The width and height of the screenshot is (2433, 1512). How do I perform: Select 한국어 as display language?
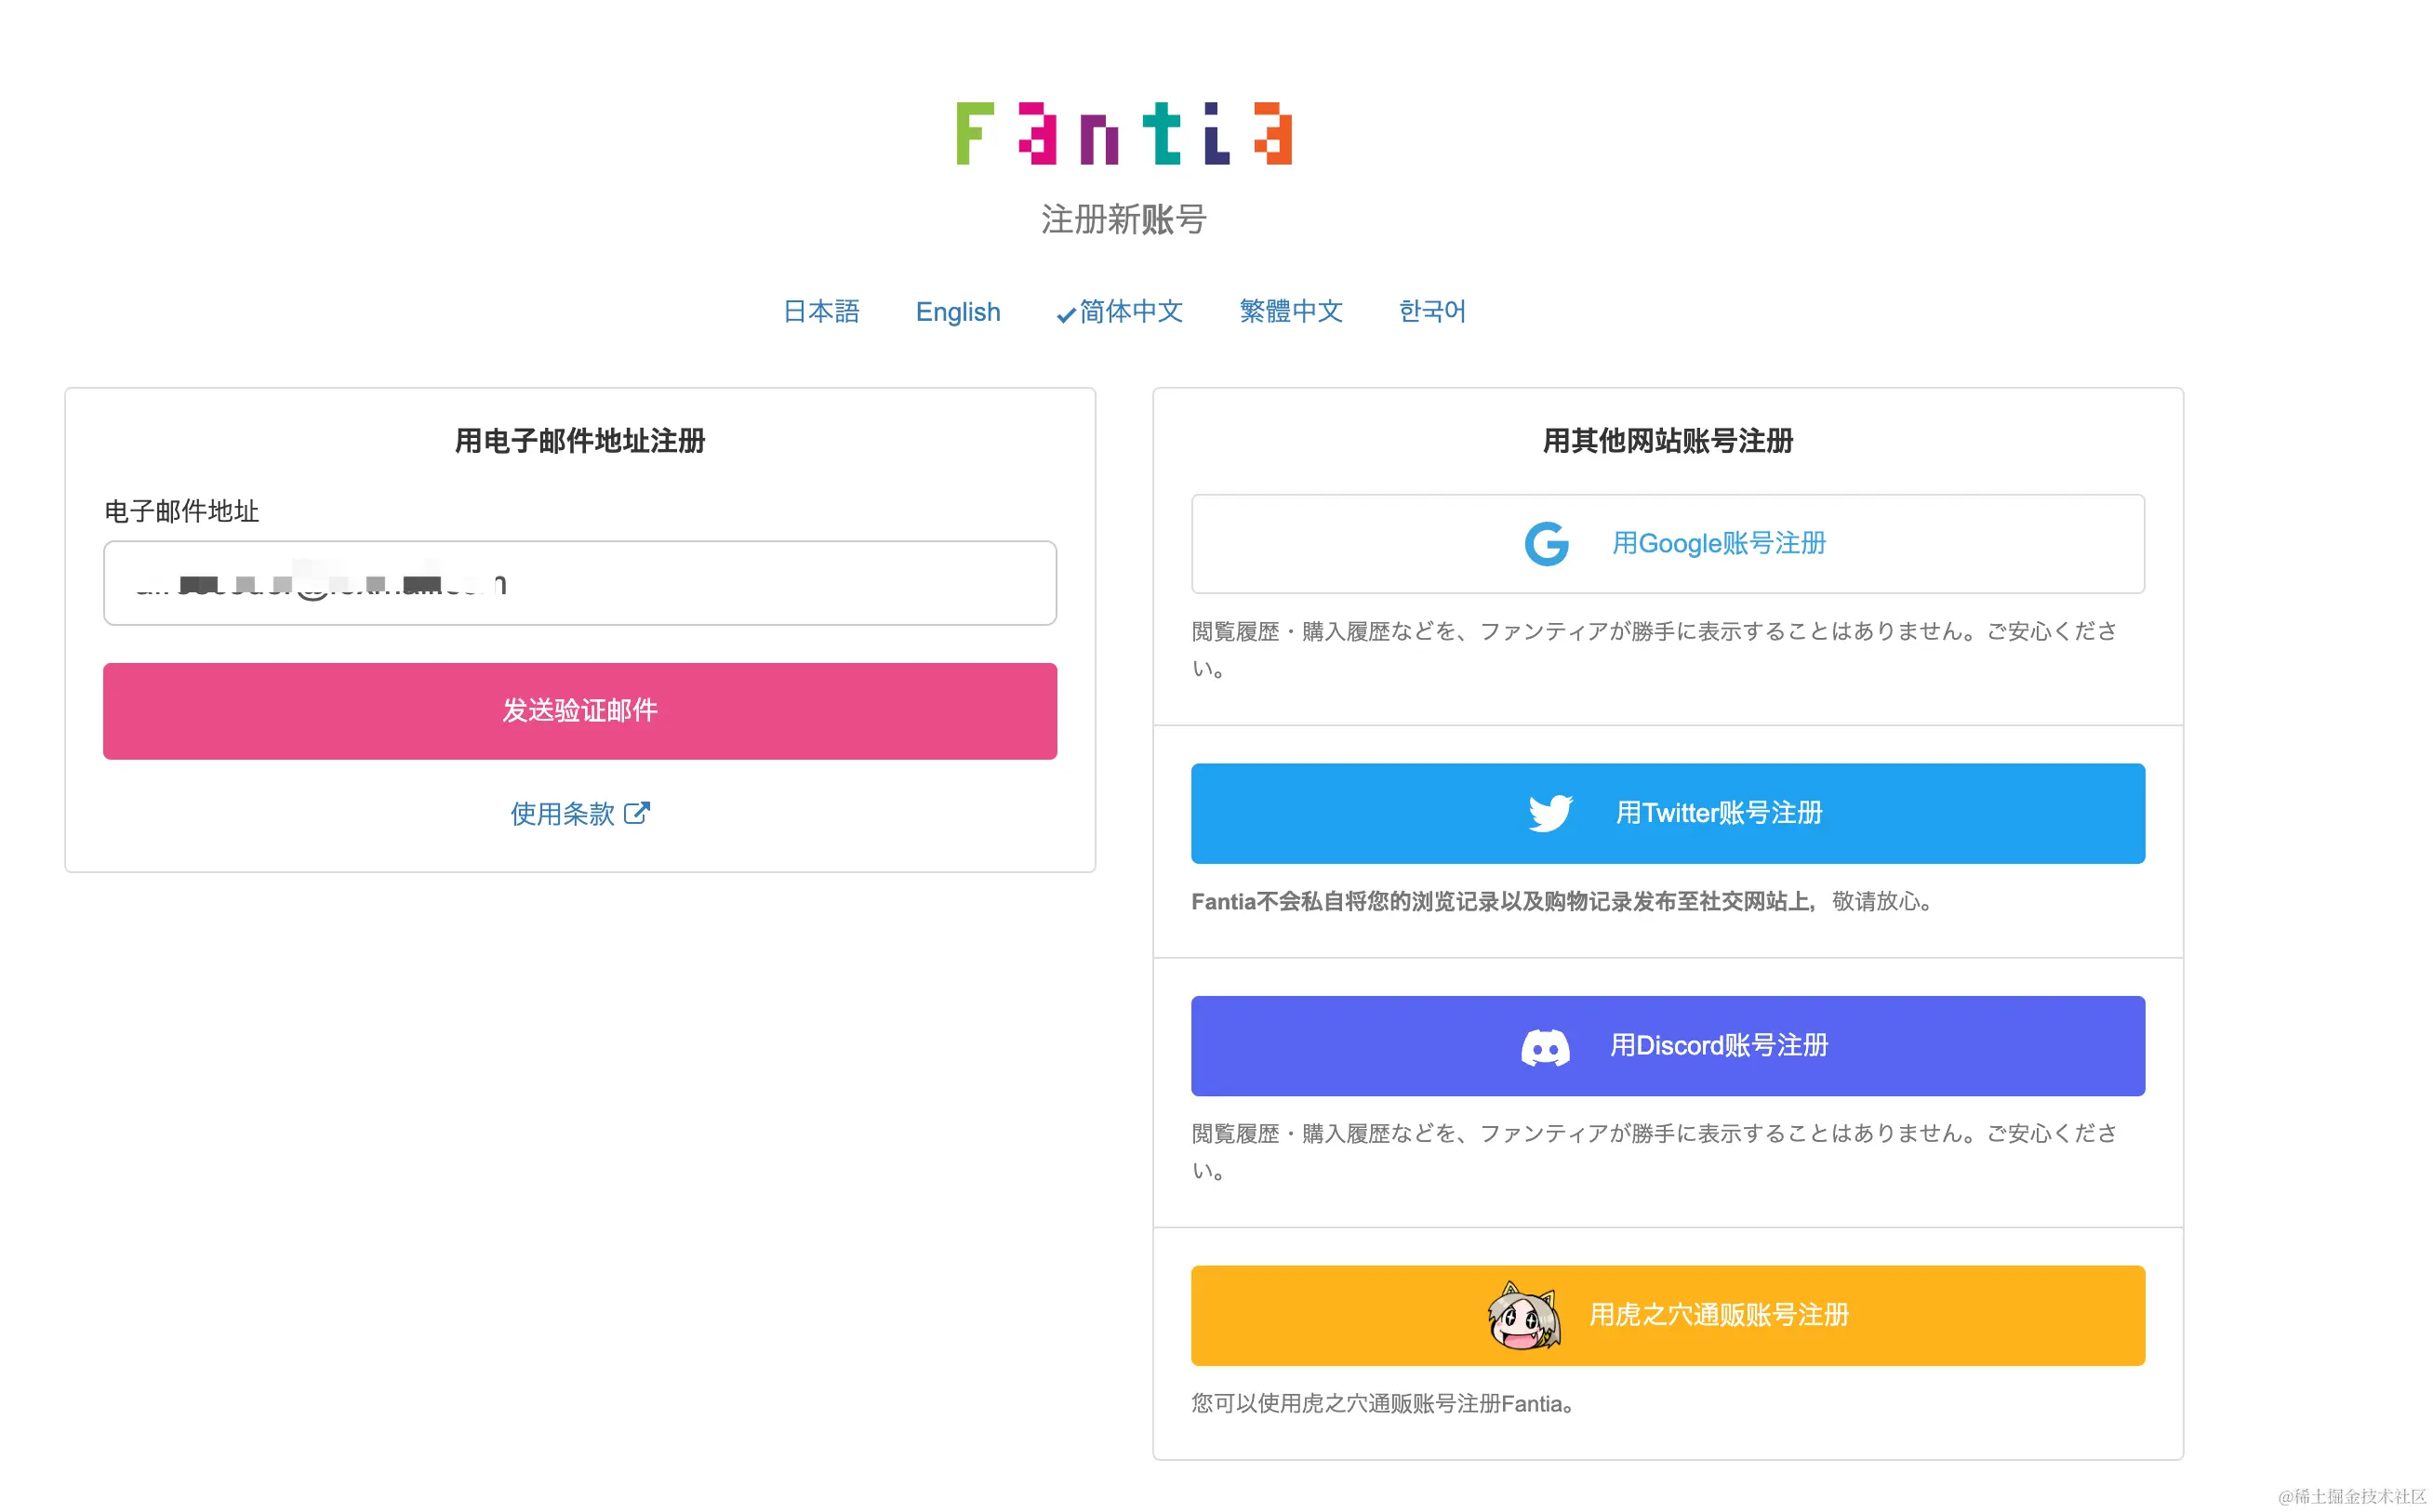pos(1431,311)
